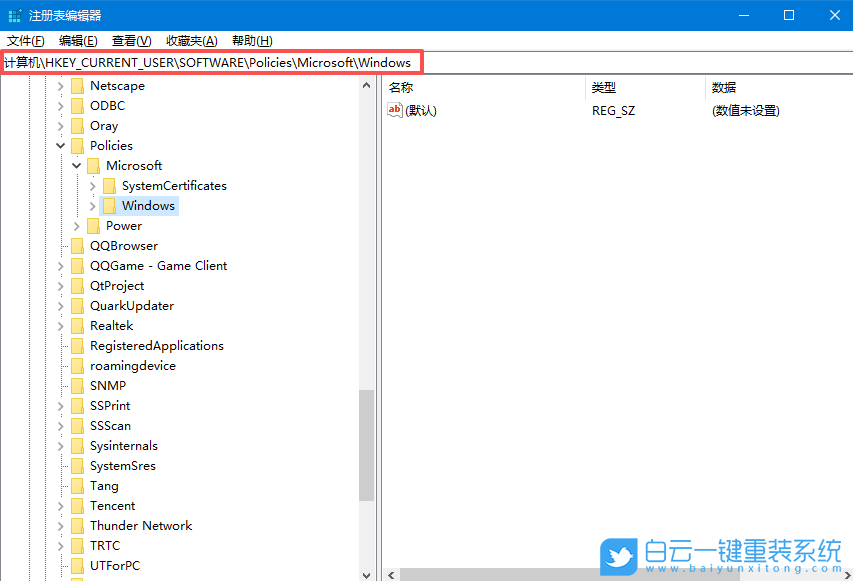Click the Registry Editor title bar icon
This screenshot has width=853, height=581.
tap(14, 14)
